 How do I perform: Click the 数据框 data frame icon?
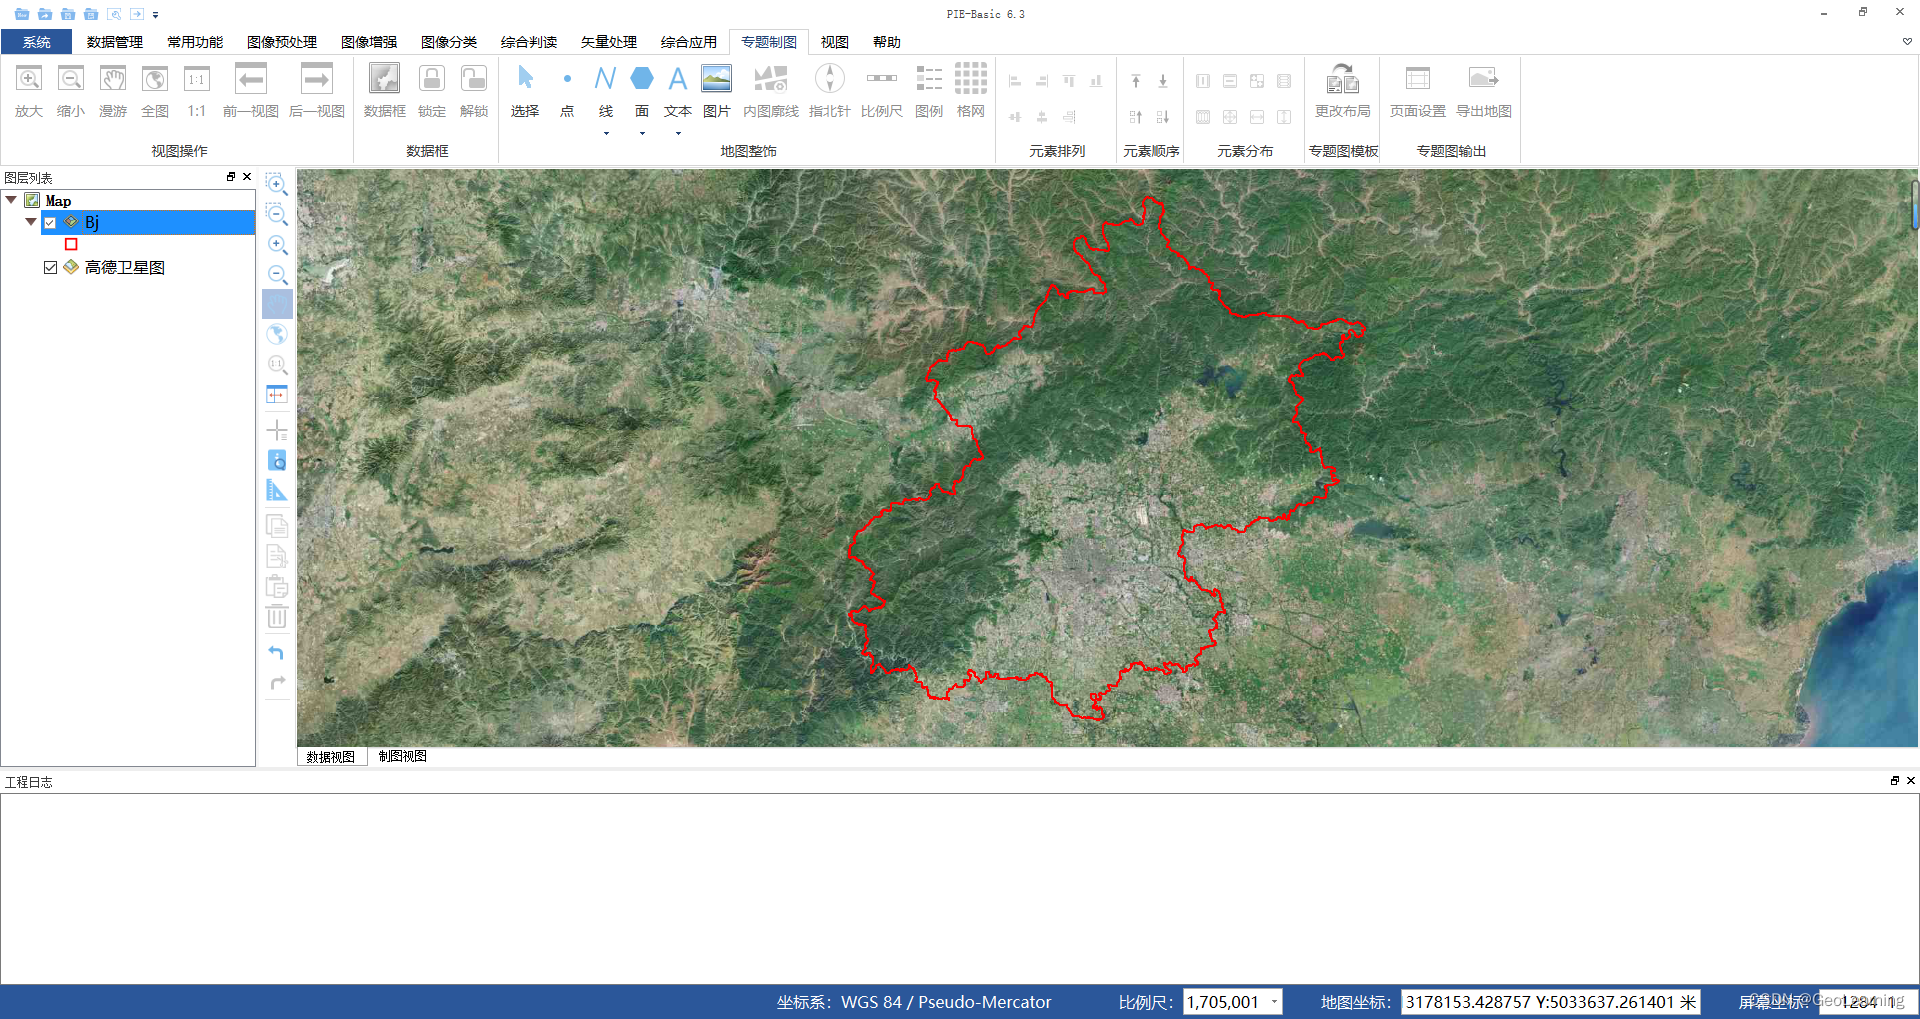pyautogui.click(x=385, y=91)
